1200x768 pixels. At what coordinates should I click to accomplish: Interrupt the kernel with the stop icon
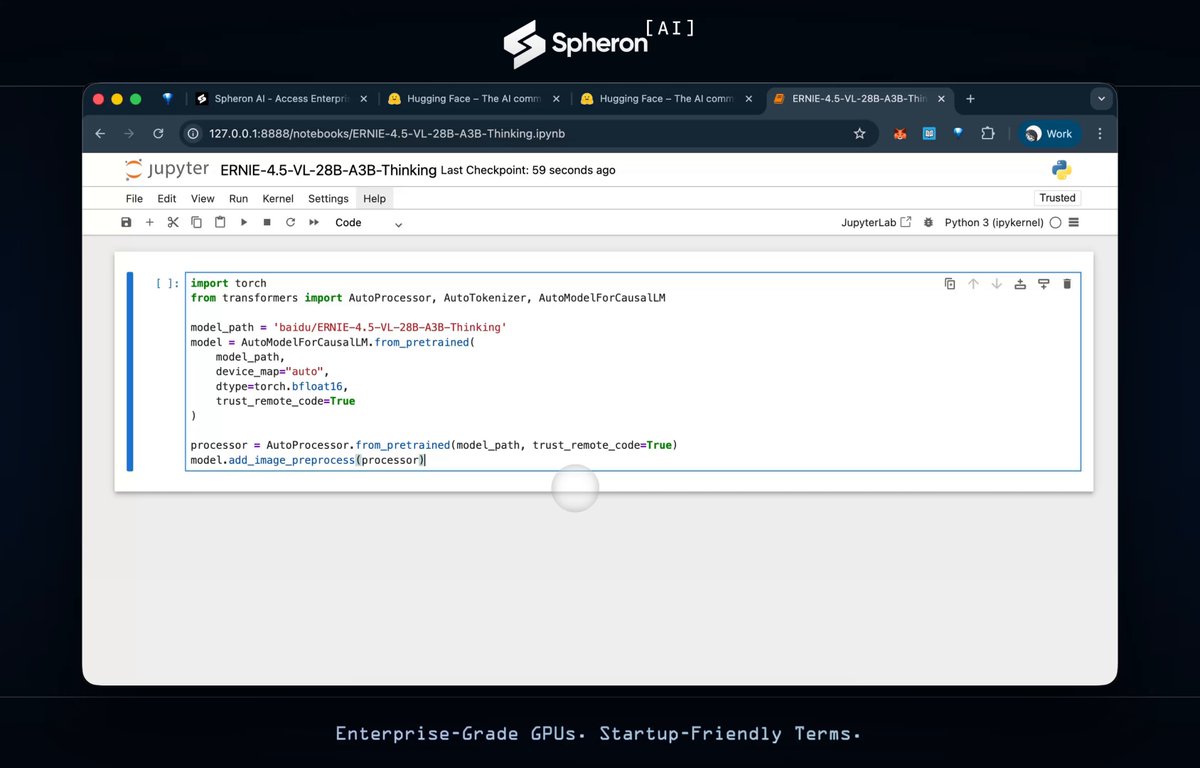(x=267, y=222)
